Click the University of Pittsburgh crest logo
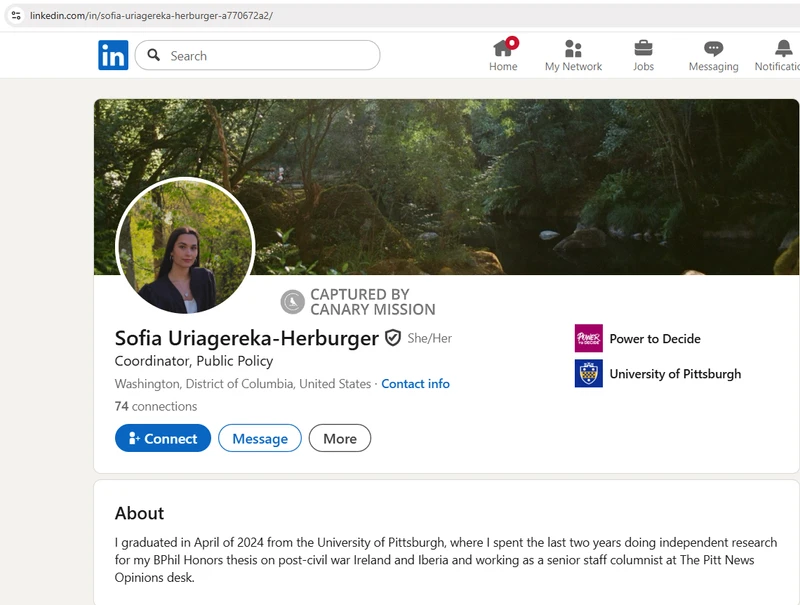This screenshot has height=605, width=800. tap(588, 373)
